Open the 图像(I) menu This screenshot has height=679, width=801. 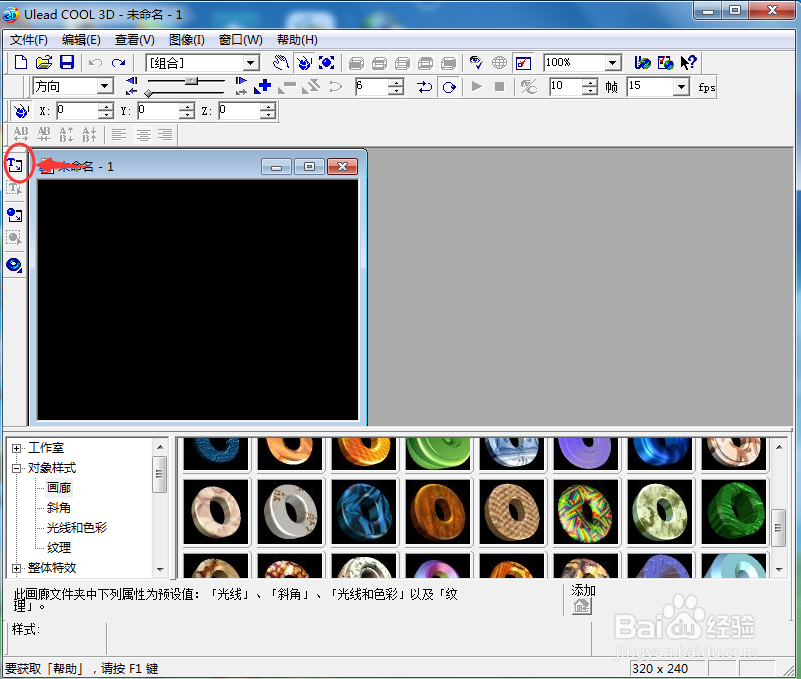tap(186, 40)
